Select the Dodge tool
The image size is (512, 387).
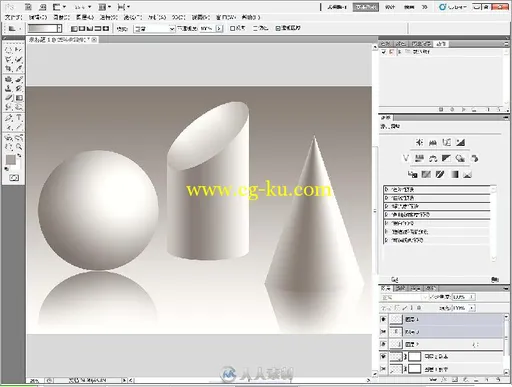pyautogui.click(x=18, y=107)
